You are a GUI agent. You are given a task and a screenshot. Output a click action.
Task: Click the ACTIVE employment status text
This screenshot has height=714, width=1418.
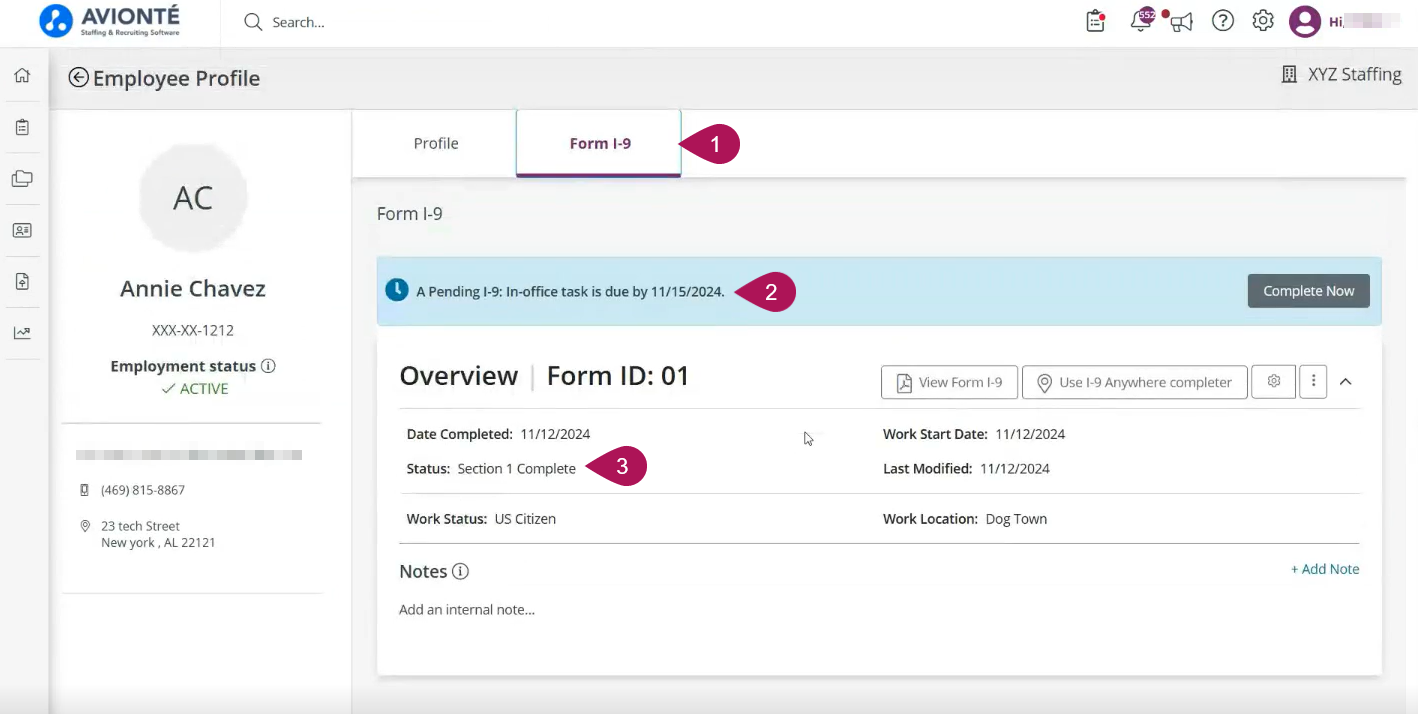pyautogui.click(x=195, y=389)
